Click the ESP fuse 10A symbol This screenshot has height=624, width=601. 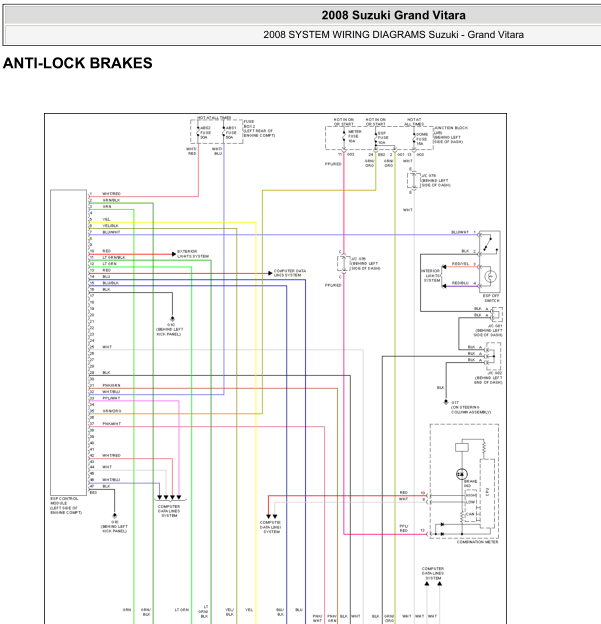(376, 137)
